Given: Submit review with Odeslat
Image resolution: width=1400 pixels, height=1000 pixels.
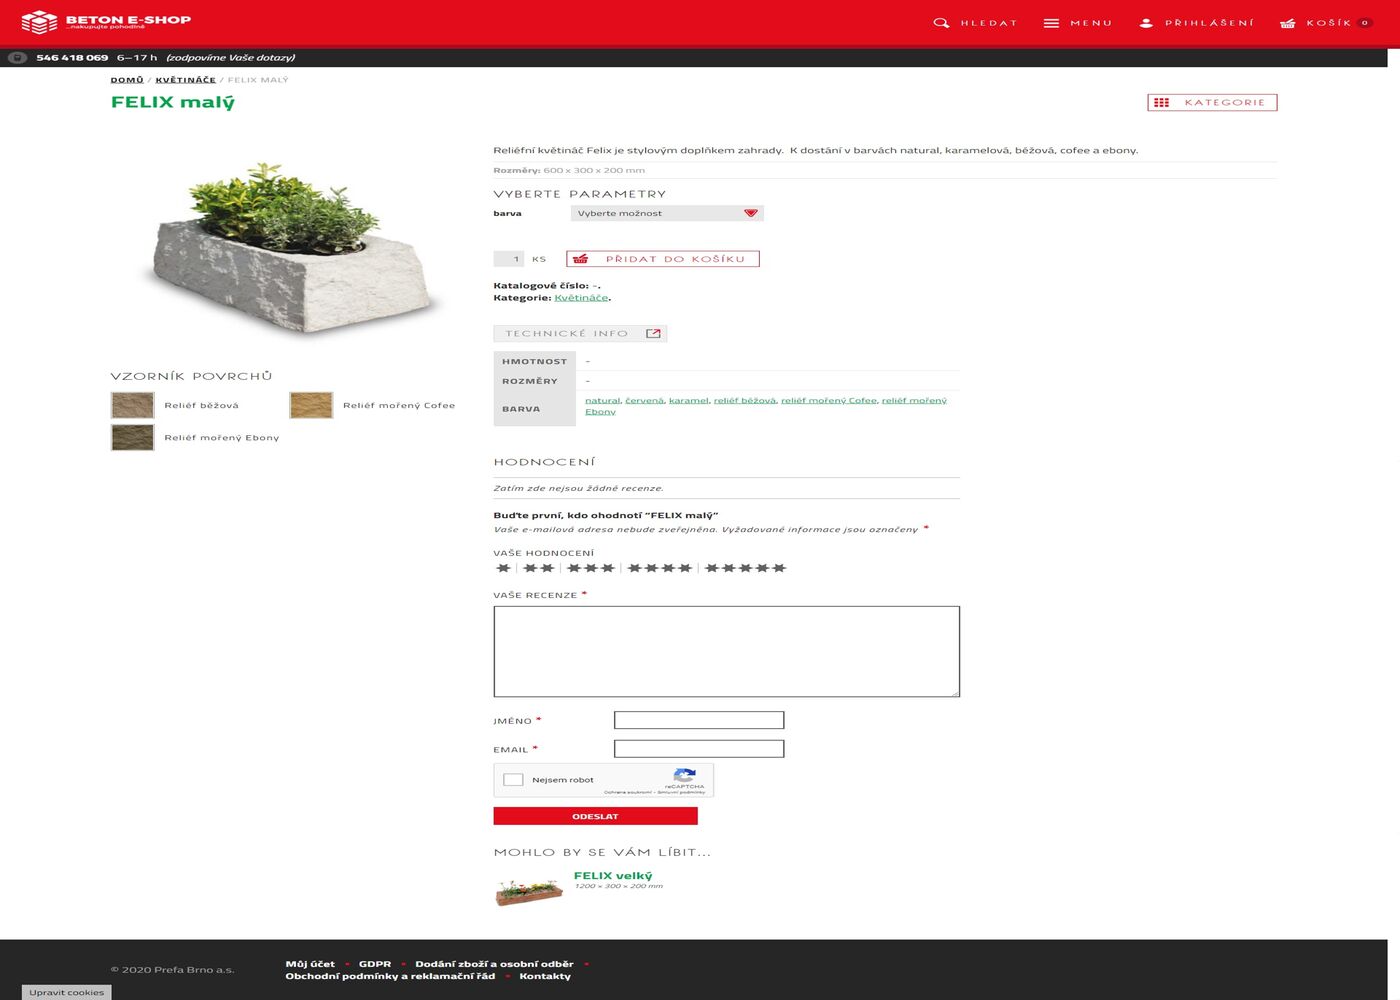Looking at the screenshot, I should point(595,816).
